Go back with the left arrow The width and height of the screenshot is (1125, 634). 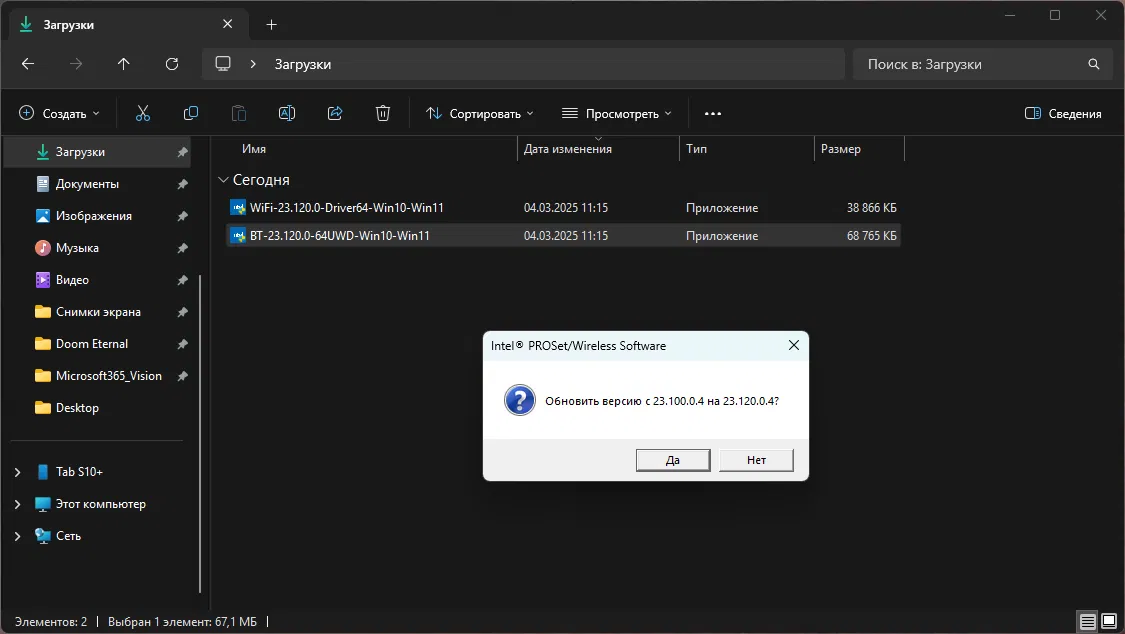point(28,64)
